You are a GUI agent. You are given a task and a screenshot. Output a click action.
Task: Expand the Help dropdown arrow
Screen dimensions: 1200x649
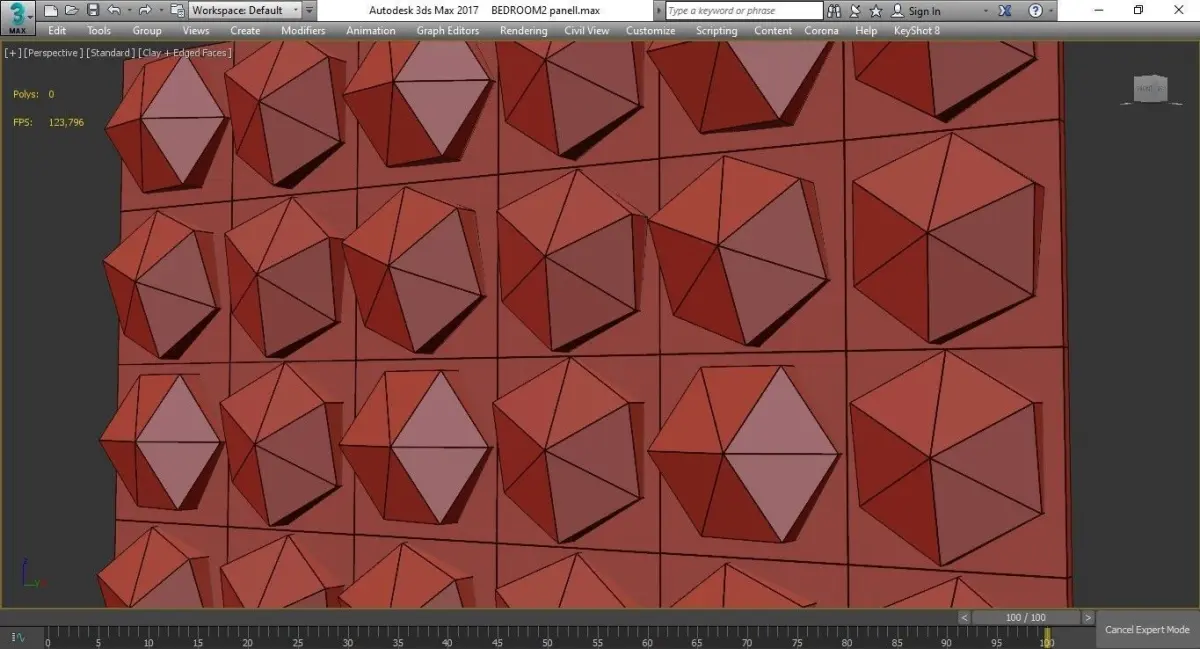(1050, 11)
